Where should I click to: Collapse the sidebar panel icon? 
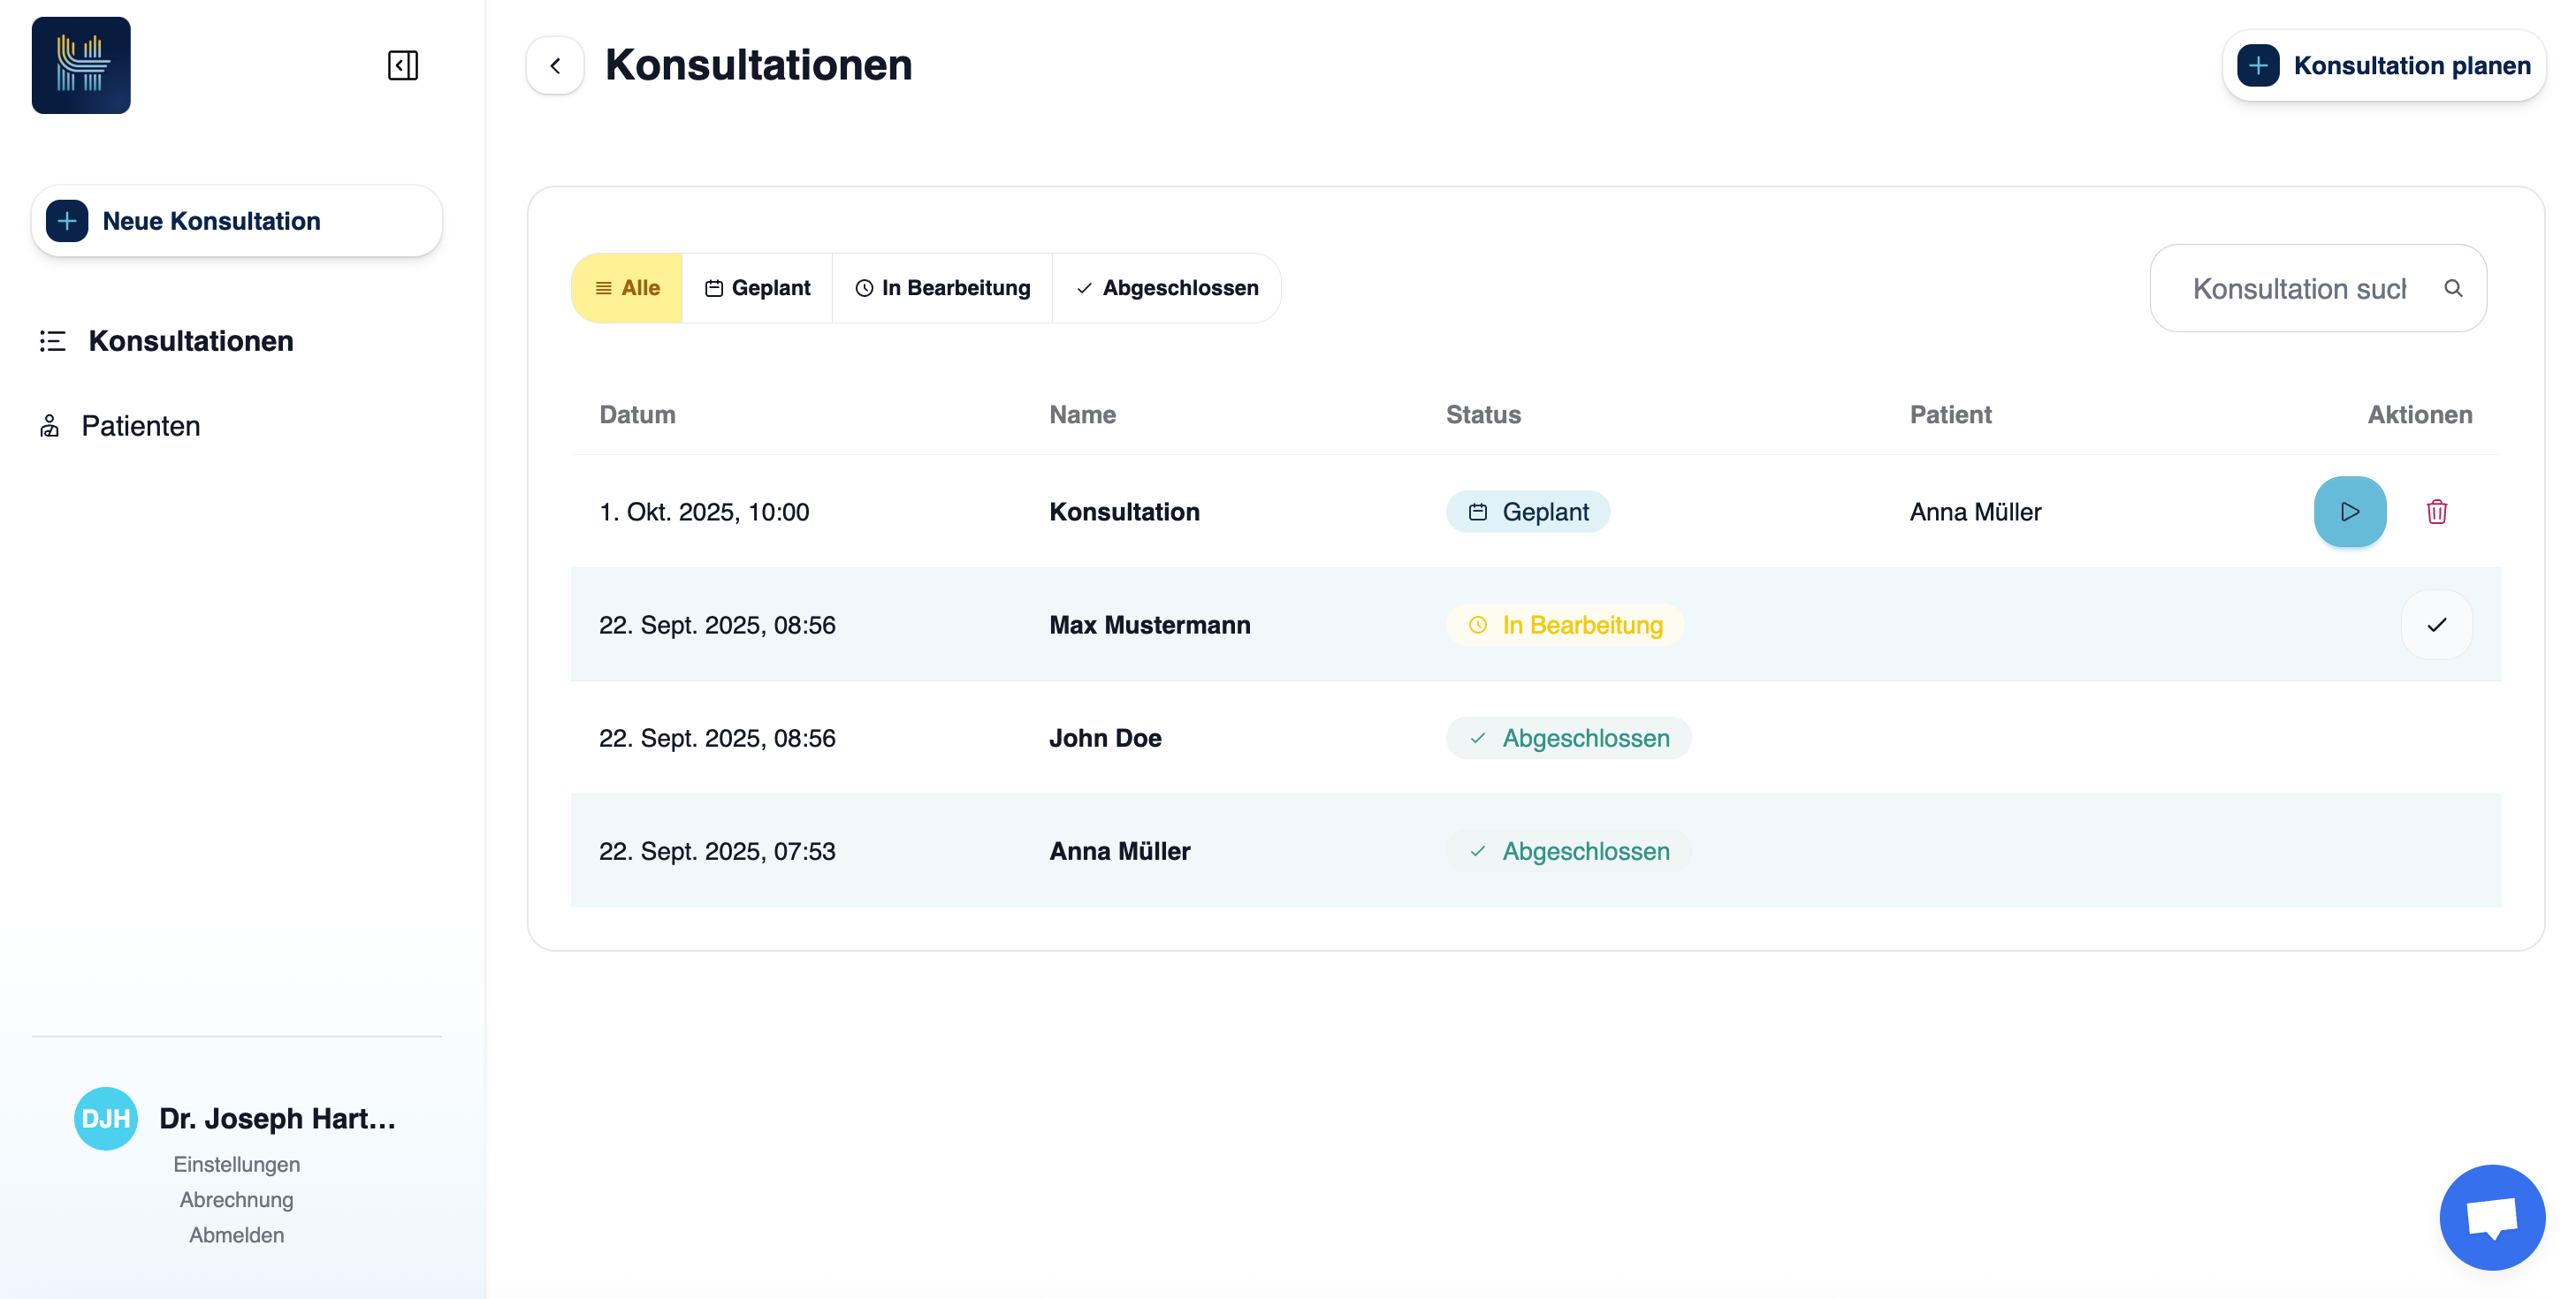click(x=402, y=65)
